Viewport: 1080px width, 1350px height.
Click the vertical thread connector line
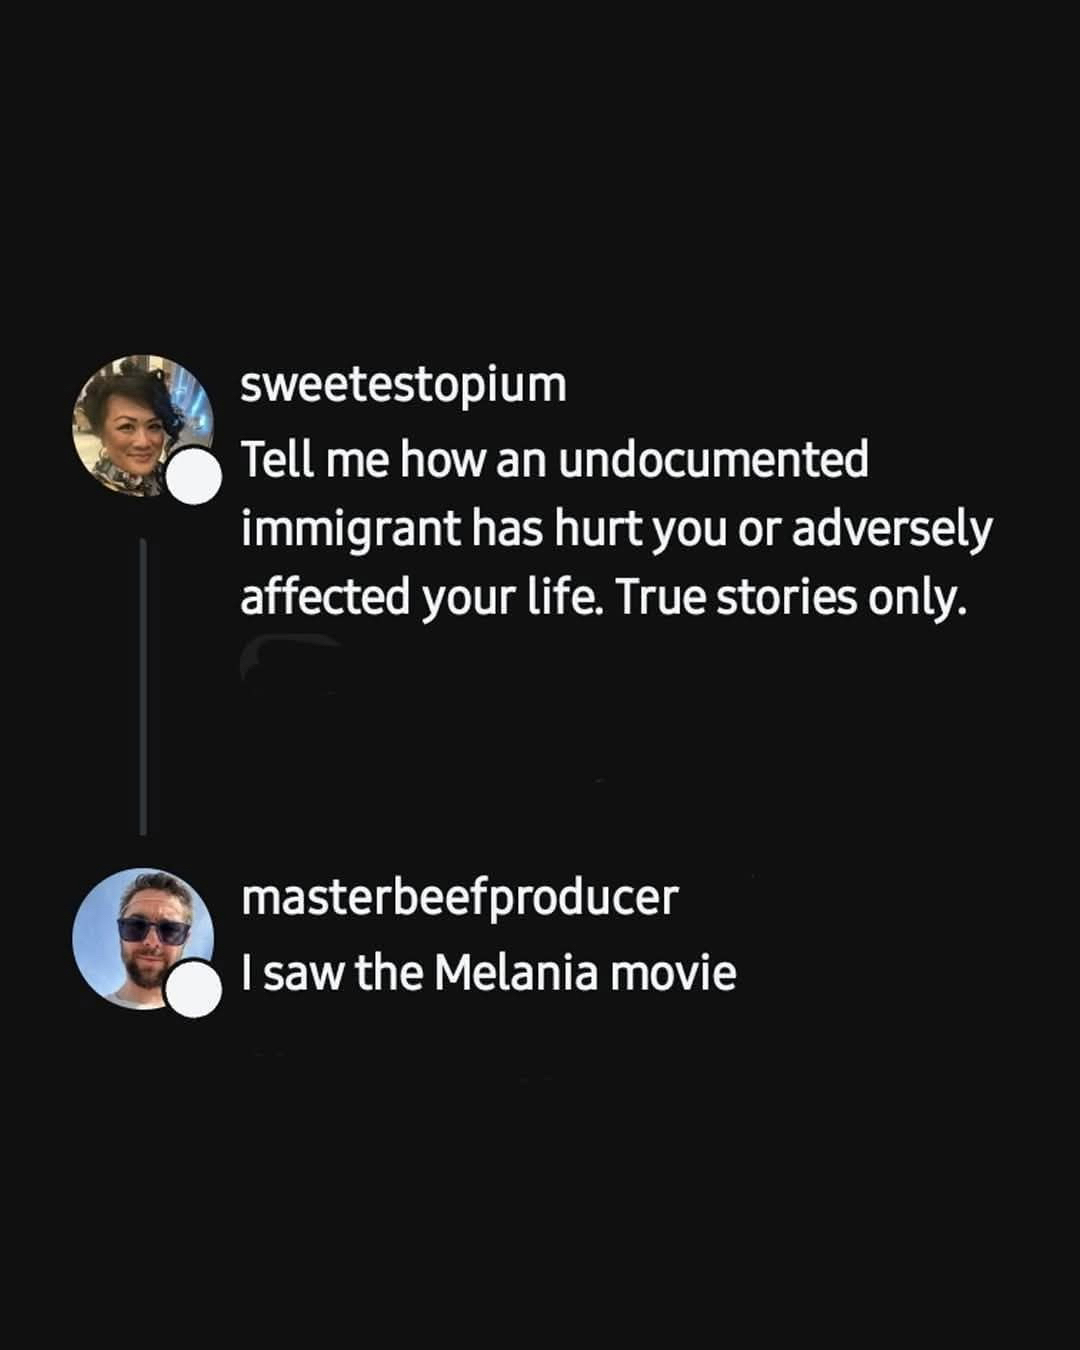tap(143, 686)
